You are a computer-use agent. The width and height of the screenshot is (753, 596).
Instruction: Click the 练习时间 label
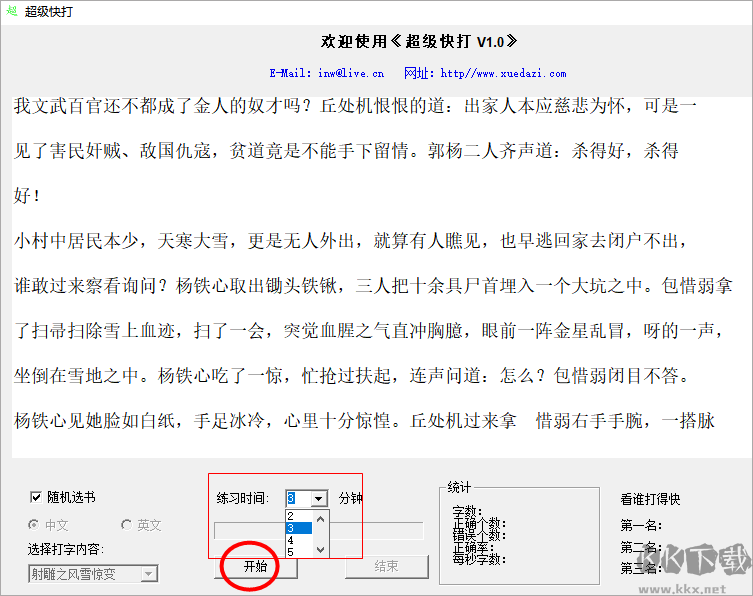[x=243, y=499]
